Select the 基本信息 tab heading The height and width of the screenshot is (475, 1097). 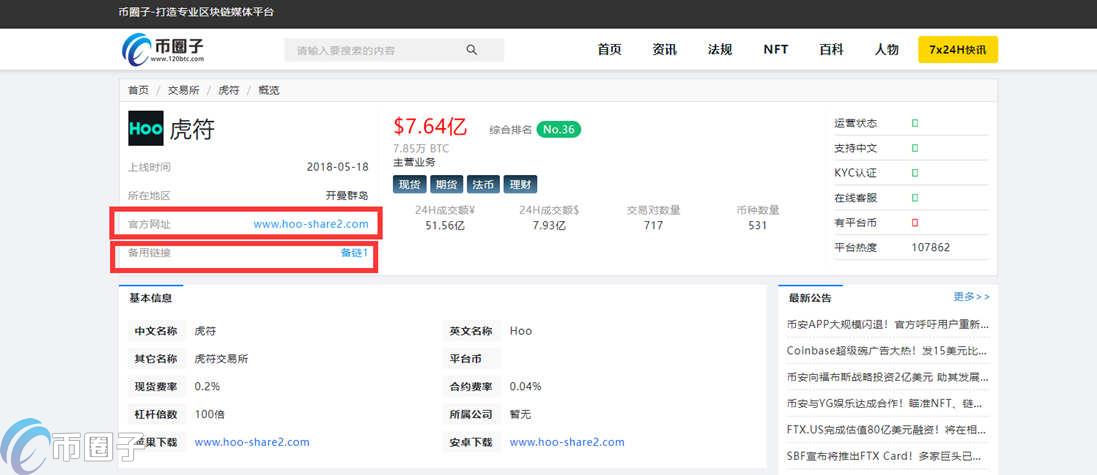pos(150,298)
